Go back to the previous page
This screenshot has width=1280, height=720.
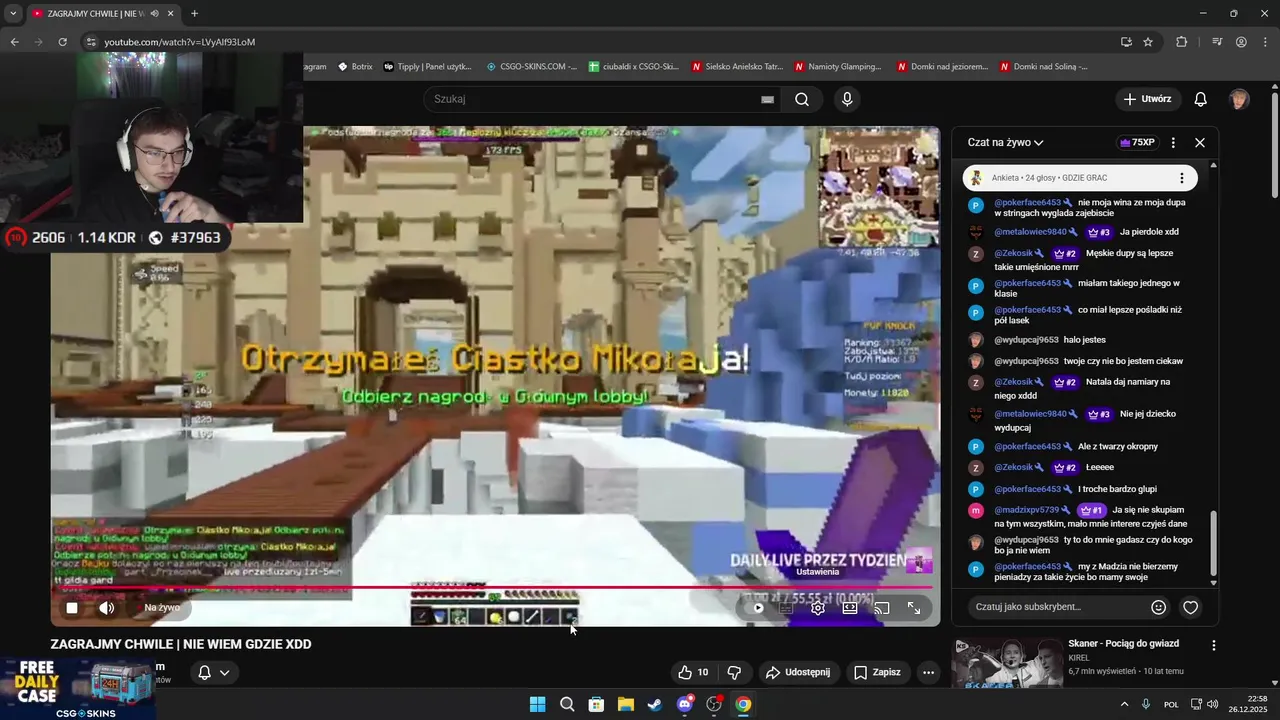click(x=14, y=42)
